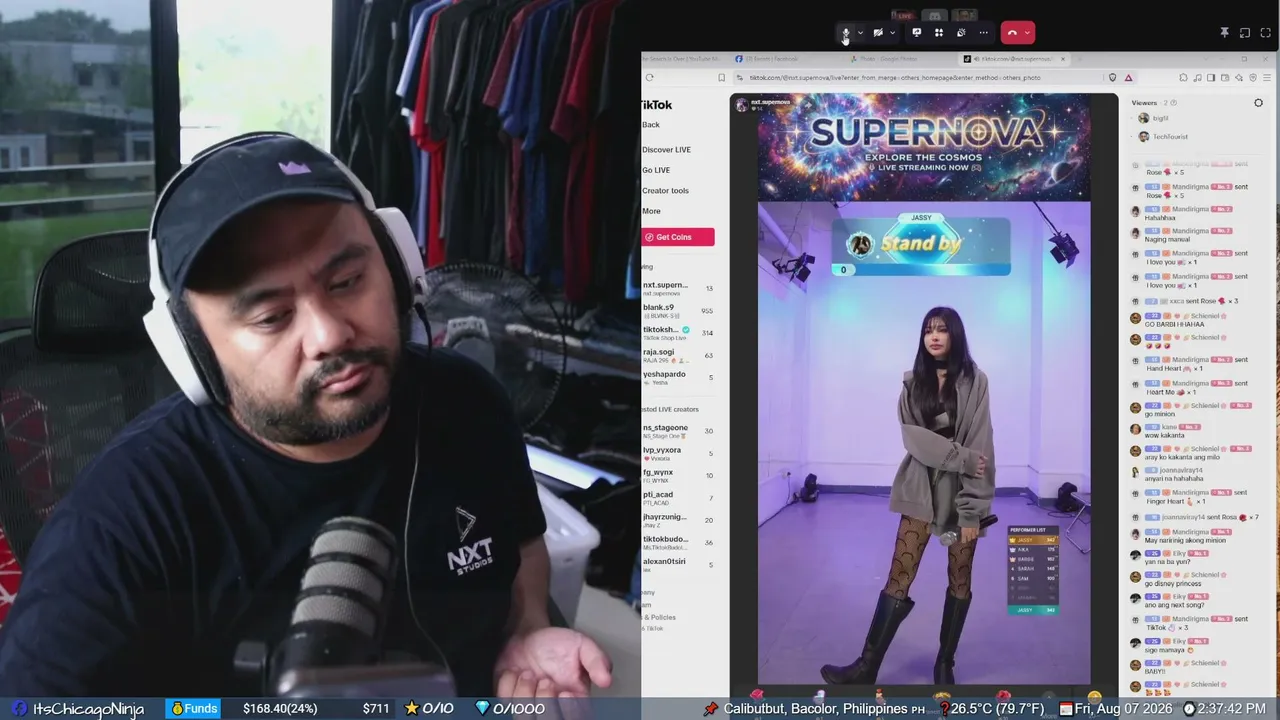Close the tiktok.com browser tab

(x=1063, y=59)
